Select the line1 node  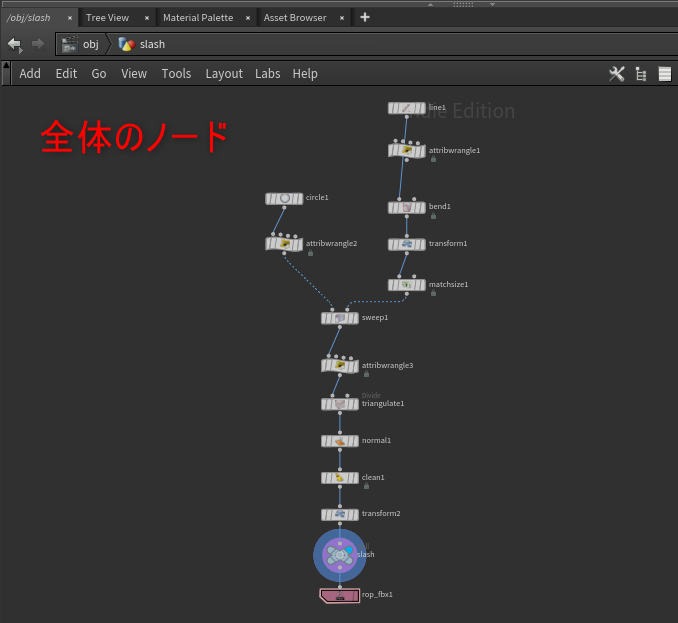pos(406,108)
